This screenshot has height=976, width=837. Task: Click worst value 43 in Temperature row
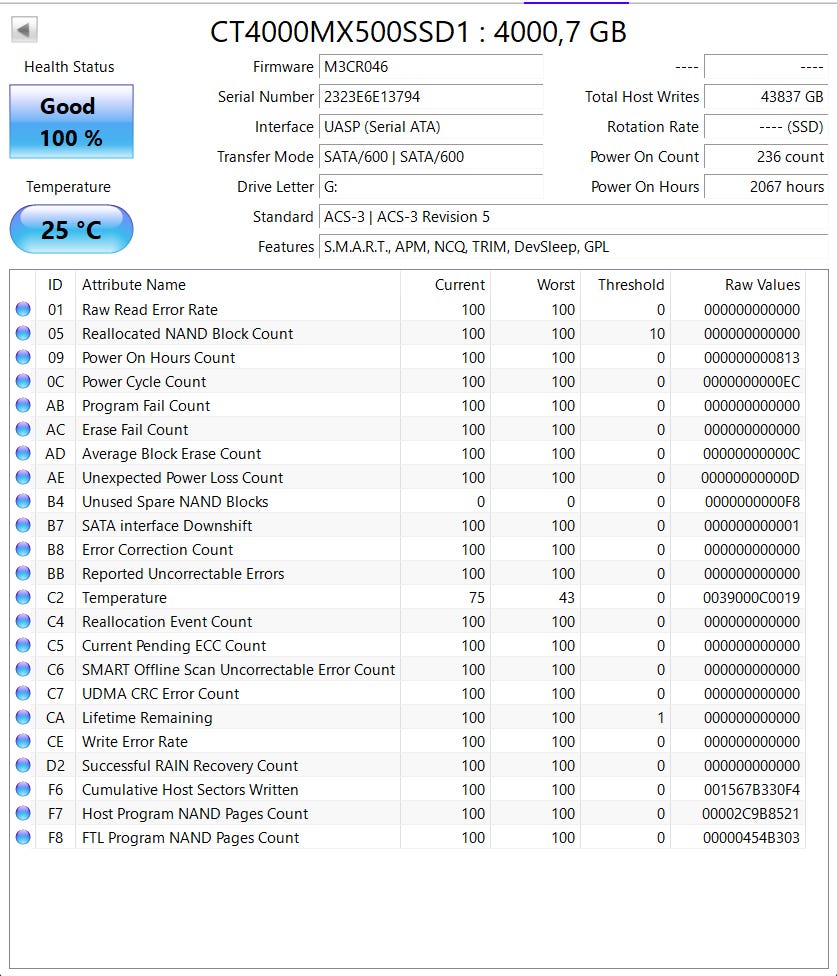(x=566, y=598)
